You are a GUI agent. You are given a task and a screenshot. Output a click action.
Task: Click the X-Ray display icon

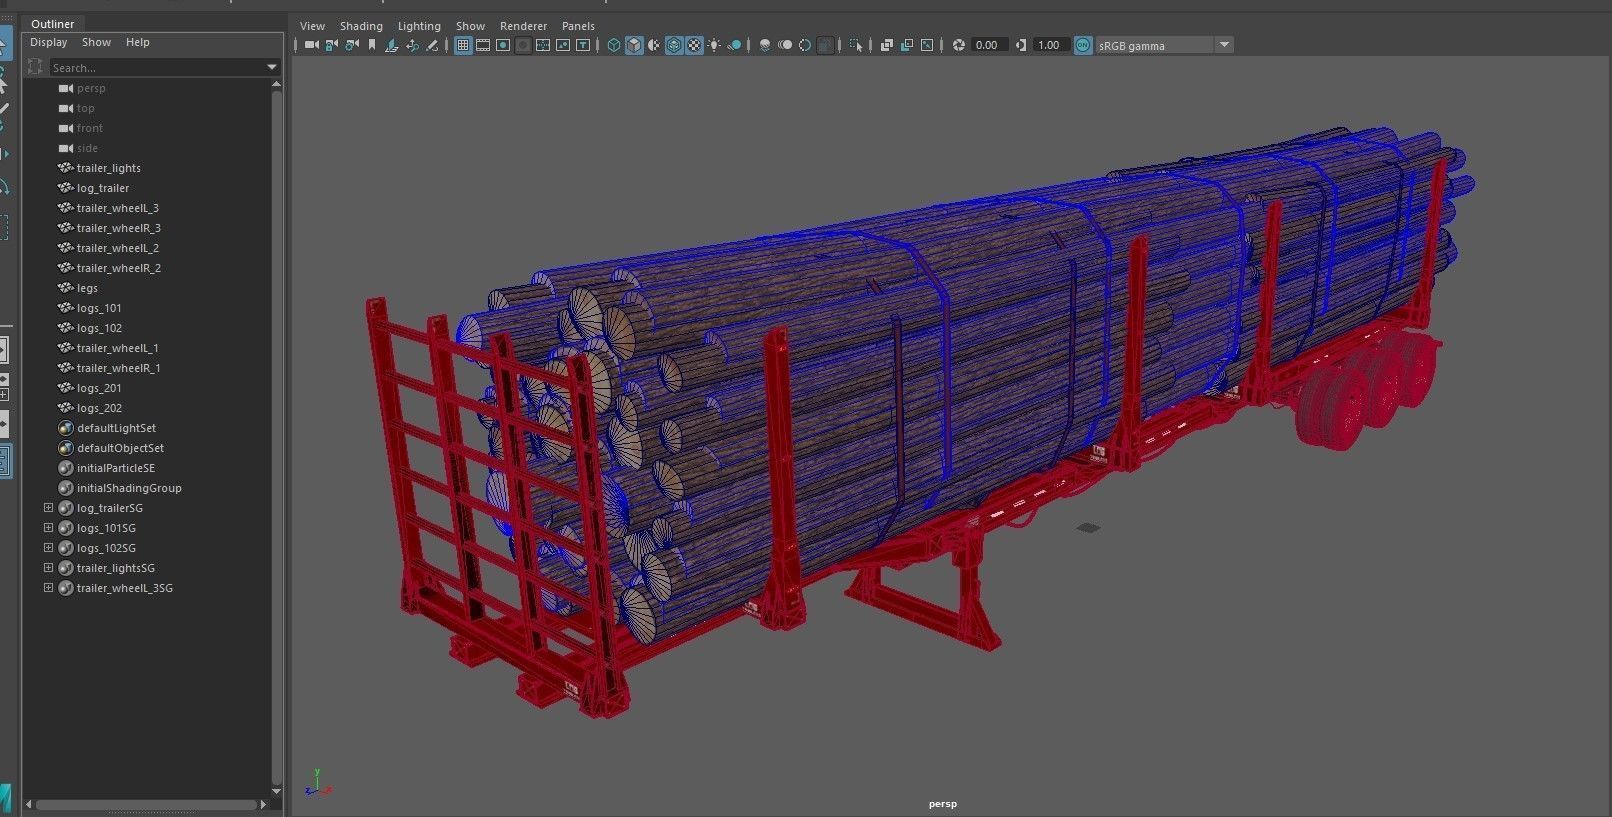click(x=887, y=45)
